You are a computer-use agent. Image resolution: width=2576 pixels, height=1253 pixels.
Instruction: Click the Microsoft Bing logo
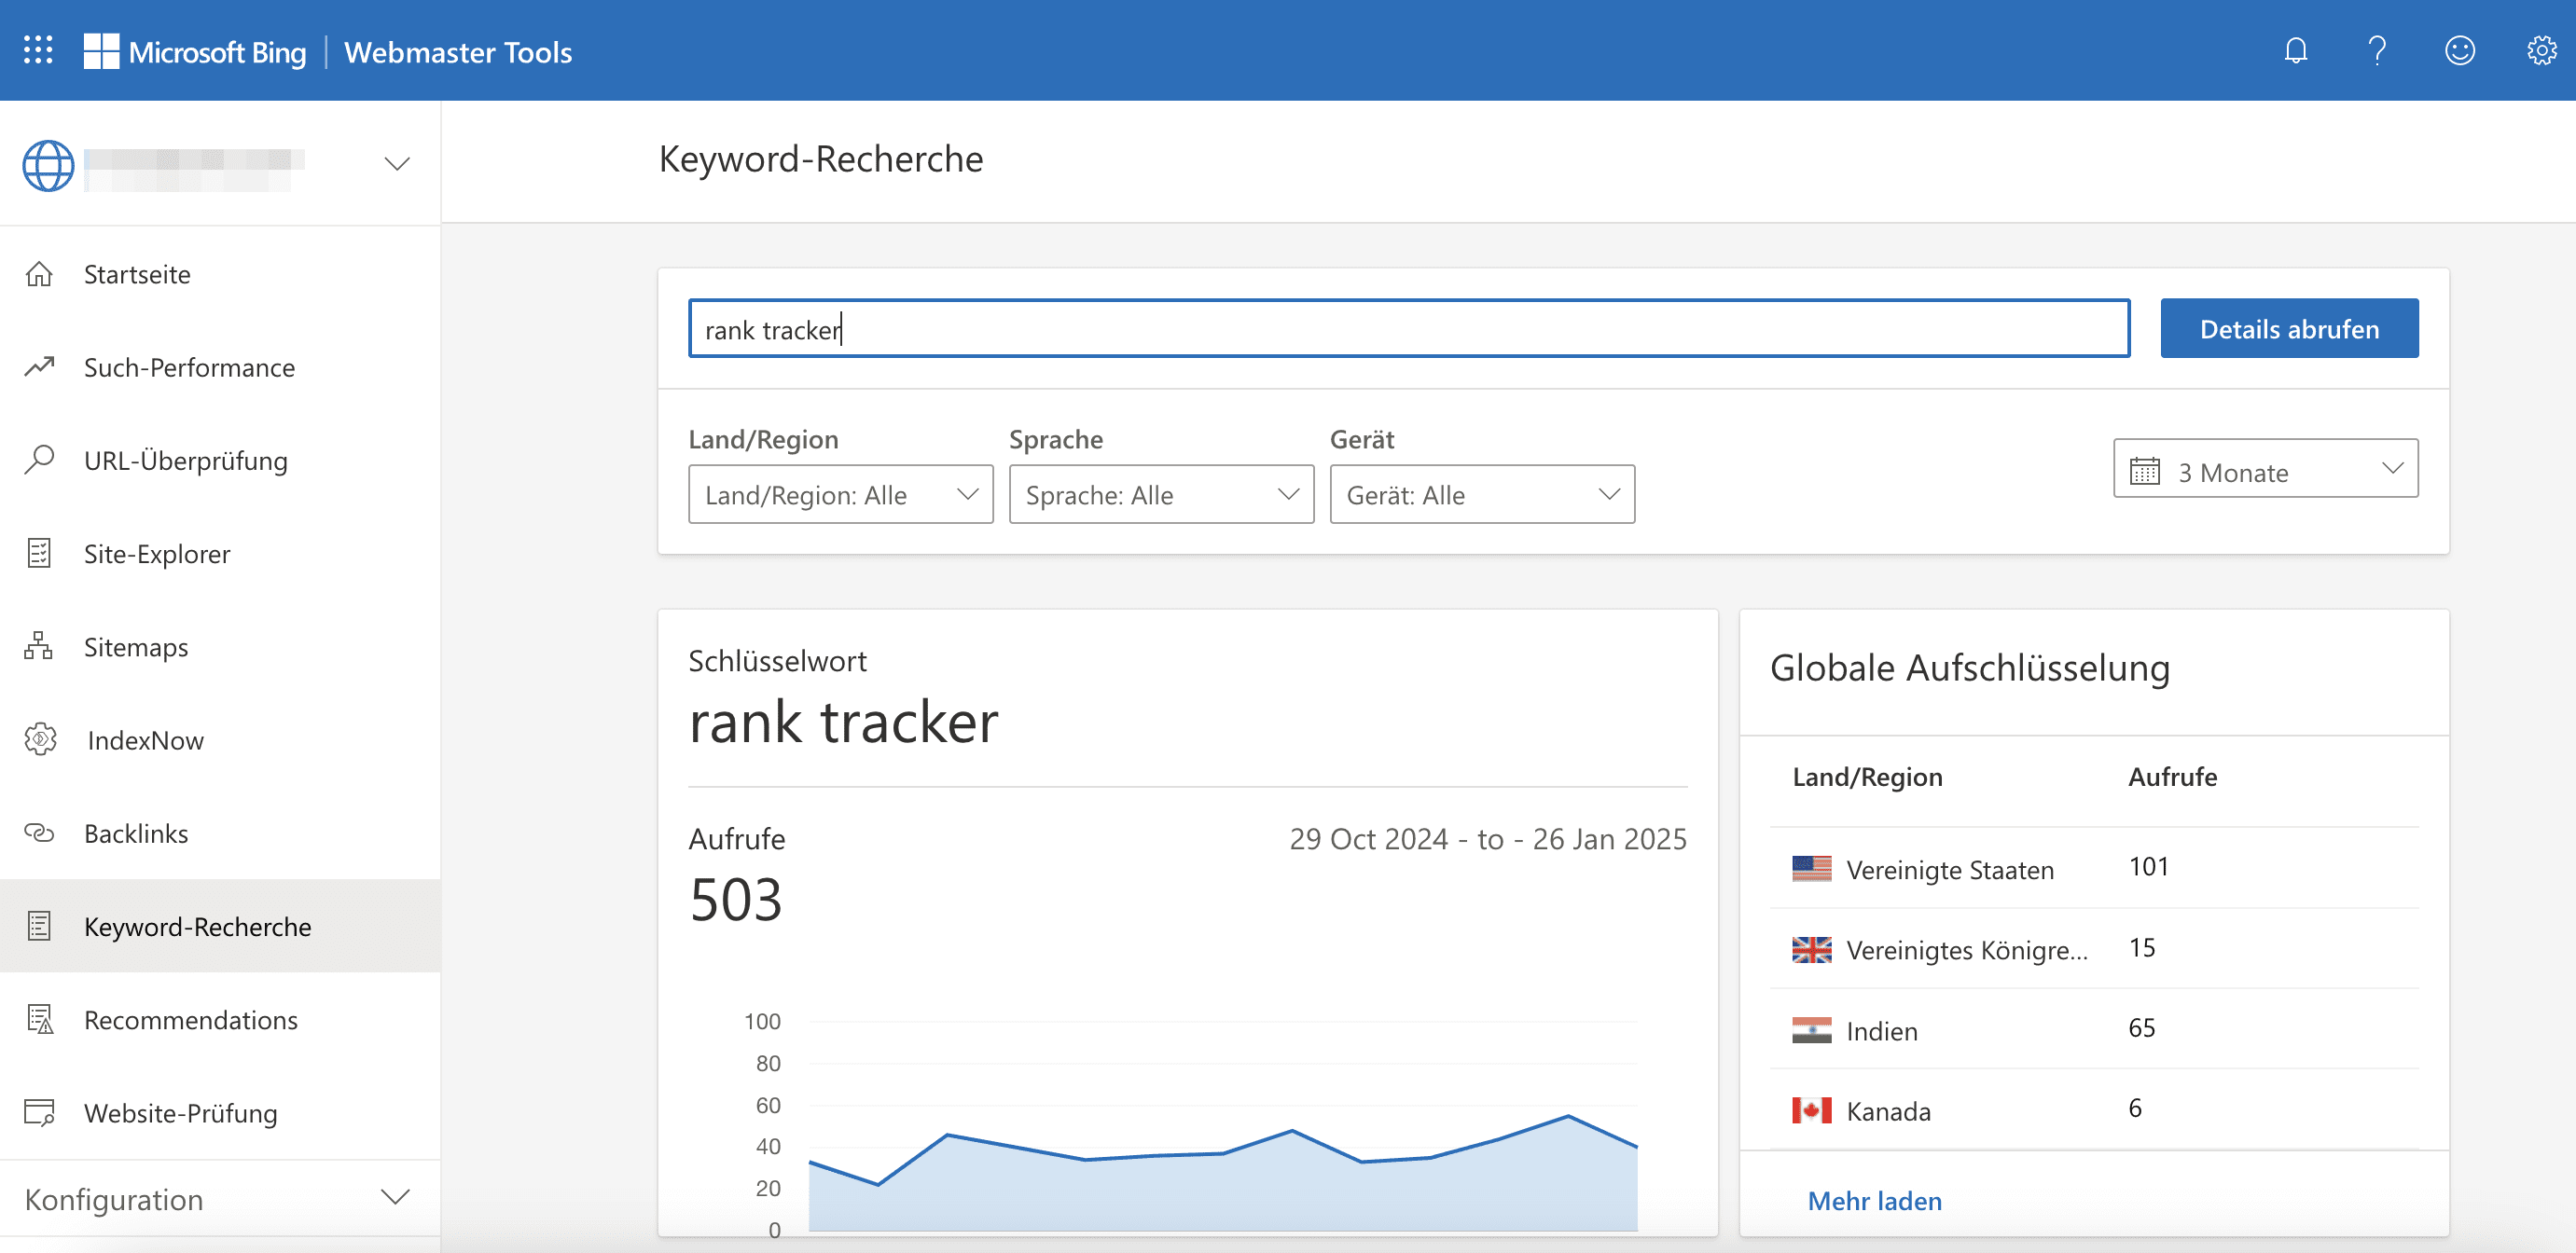(x=195, y=51)
